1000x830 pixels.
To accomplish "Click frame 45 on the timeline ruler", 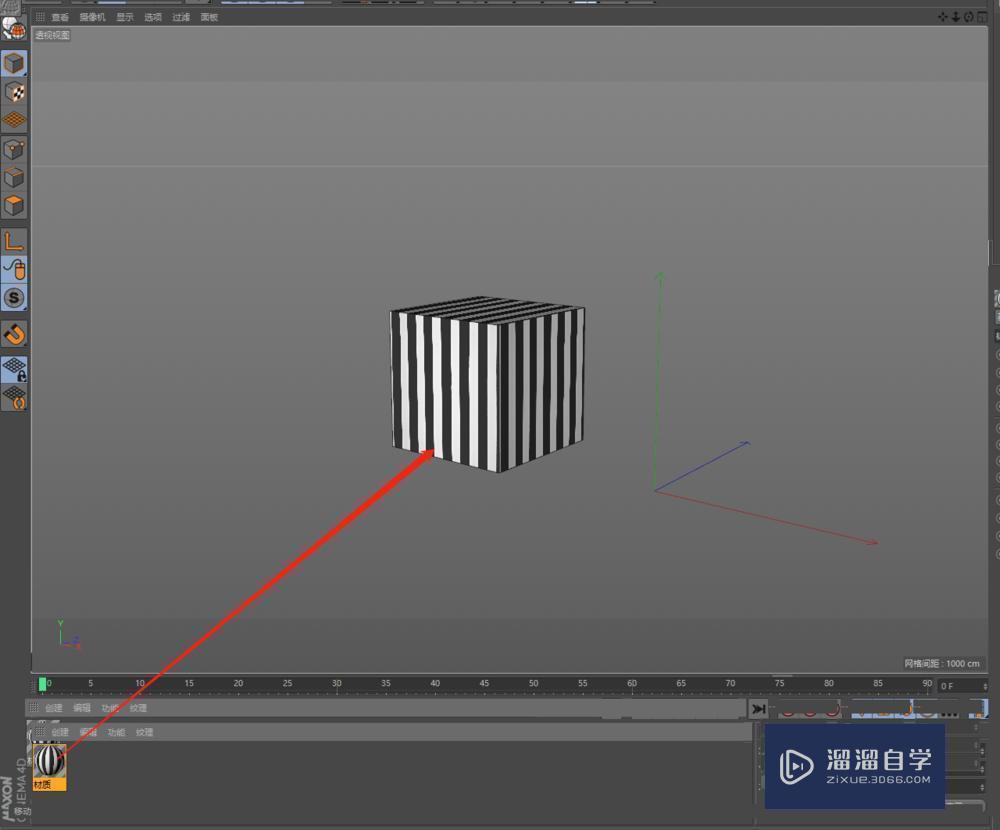I will coord(484,683).
